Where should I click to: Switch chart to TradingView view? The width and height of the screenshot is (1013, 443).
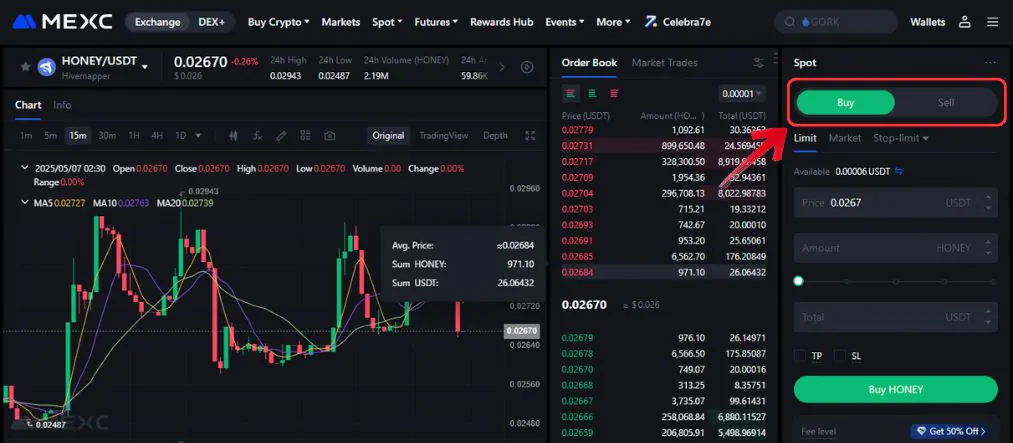point(444,136)
